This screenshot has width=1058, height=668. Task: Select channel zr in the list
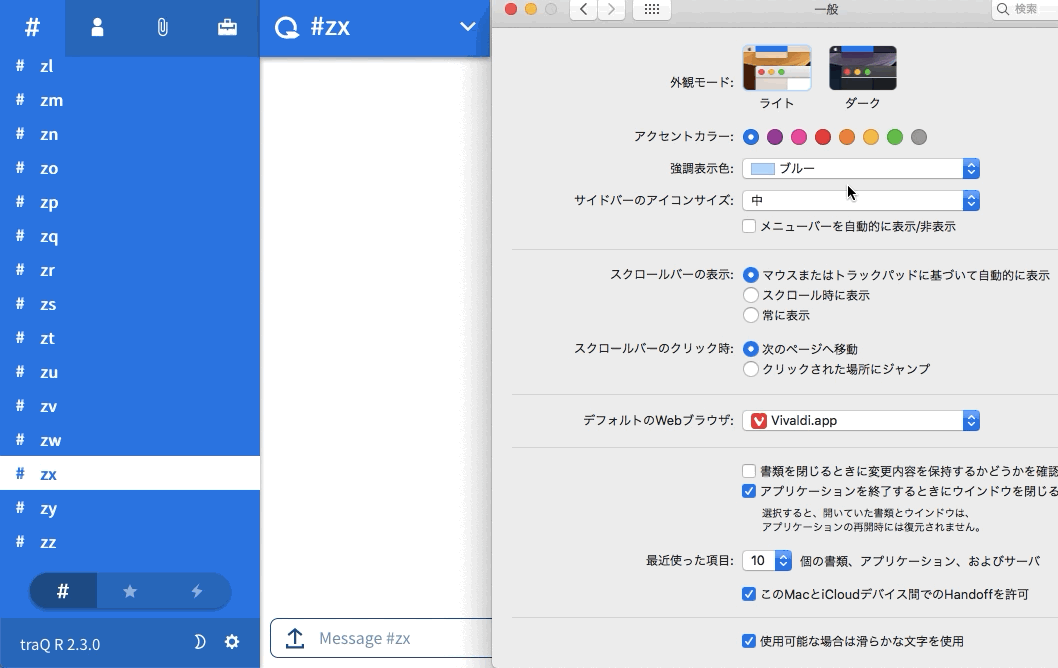coord(130,270)
